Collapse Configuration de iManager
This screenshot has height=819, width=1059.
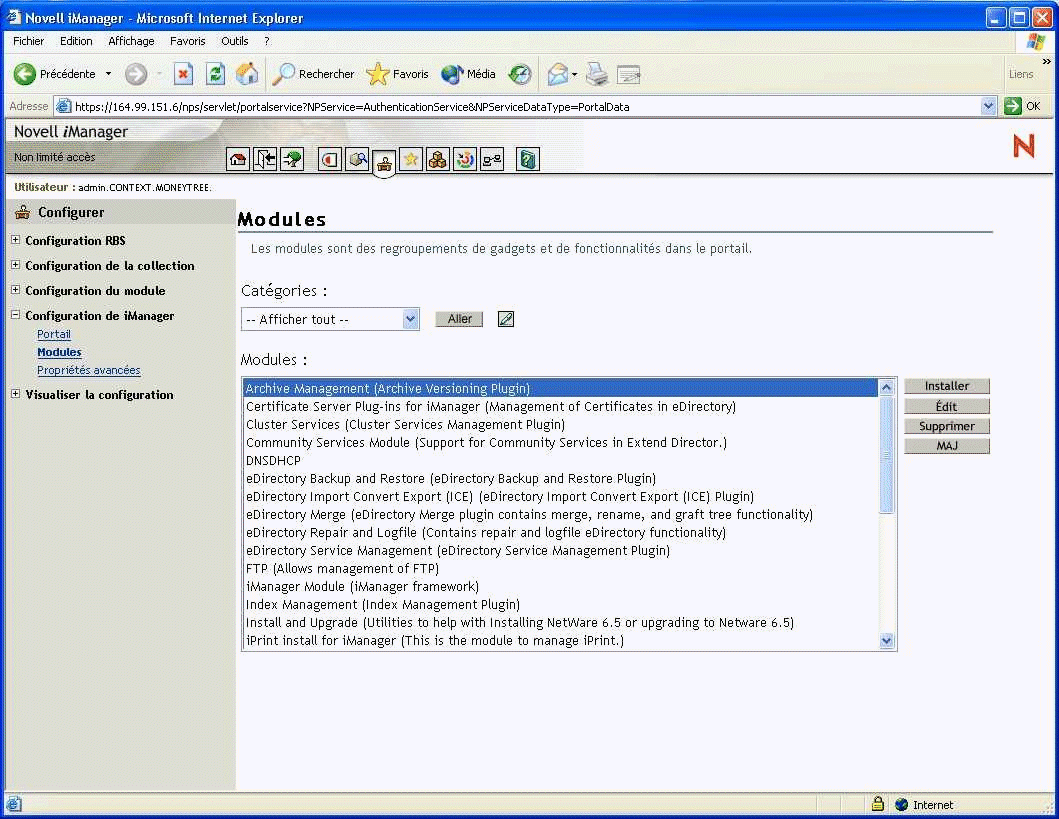tap(14, 316)
